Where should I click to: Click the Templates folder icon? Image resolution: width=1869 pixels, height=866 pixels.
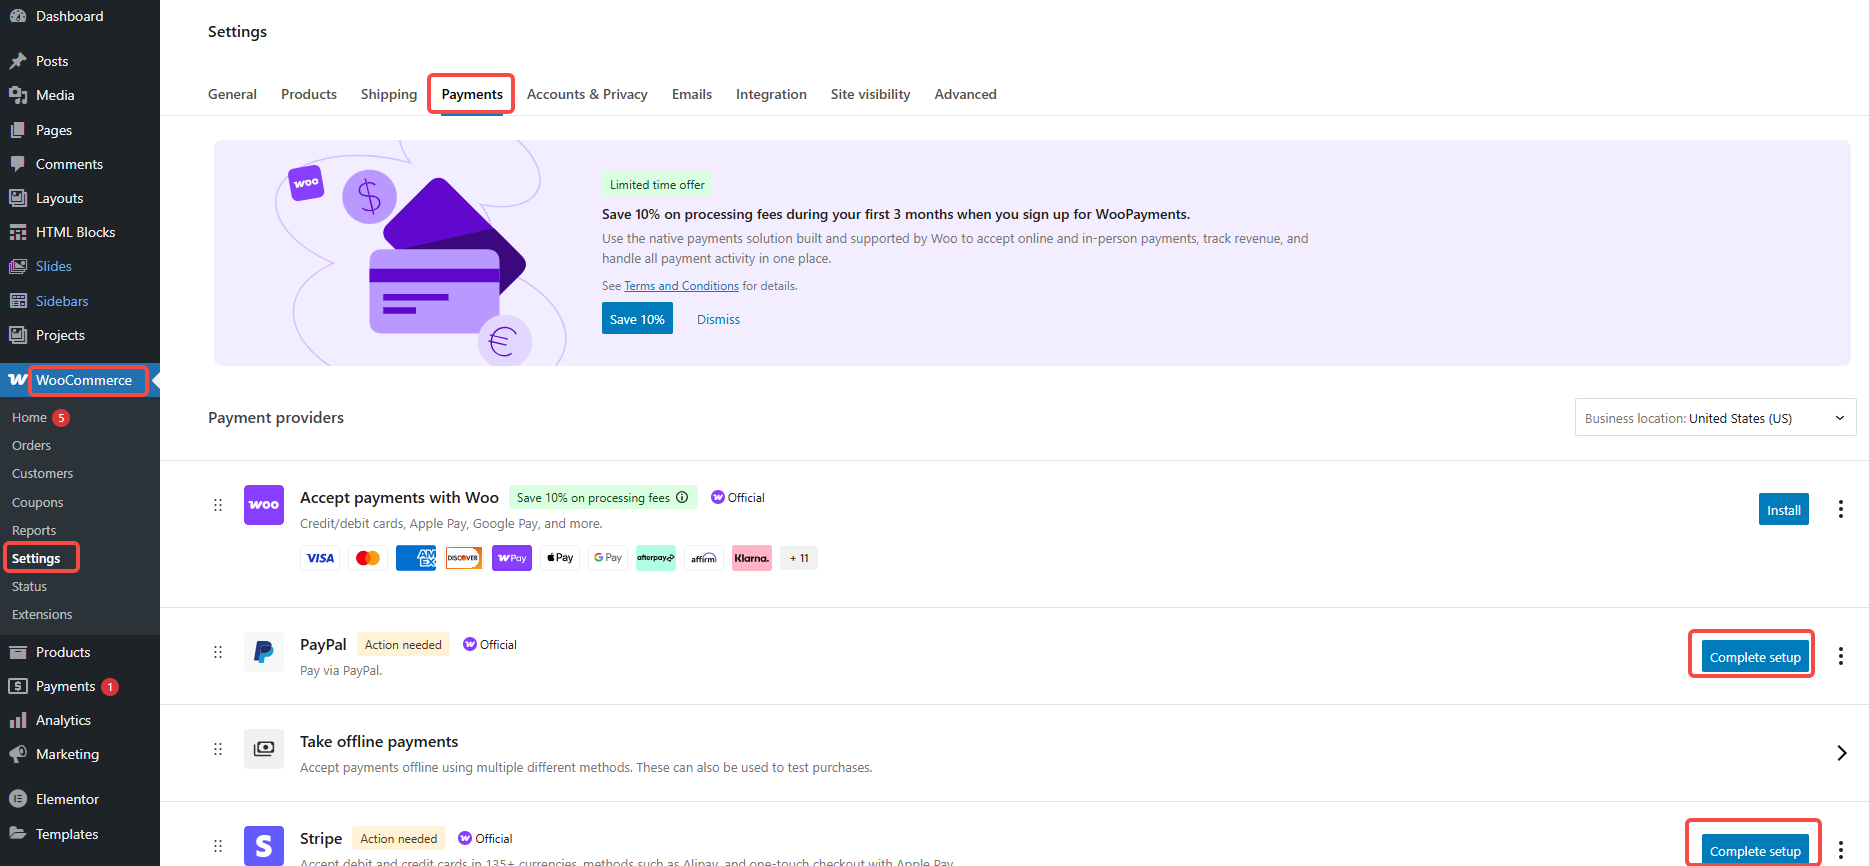(x=18, y=833)
